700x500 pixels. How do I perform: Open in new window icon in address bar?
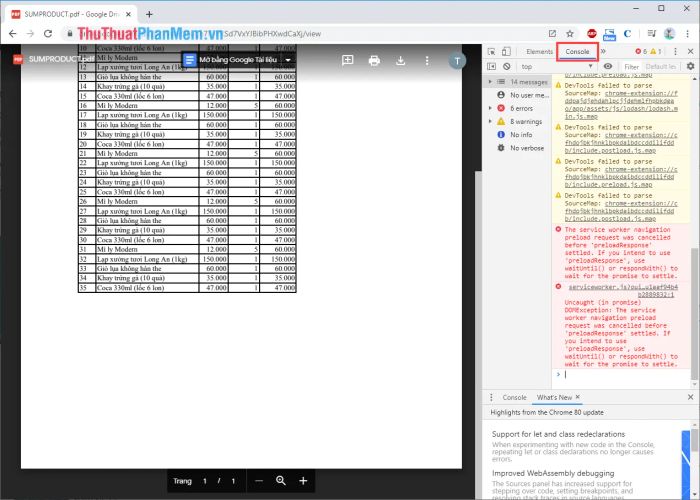(x=552, y=33)
